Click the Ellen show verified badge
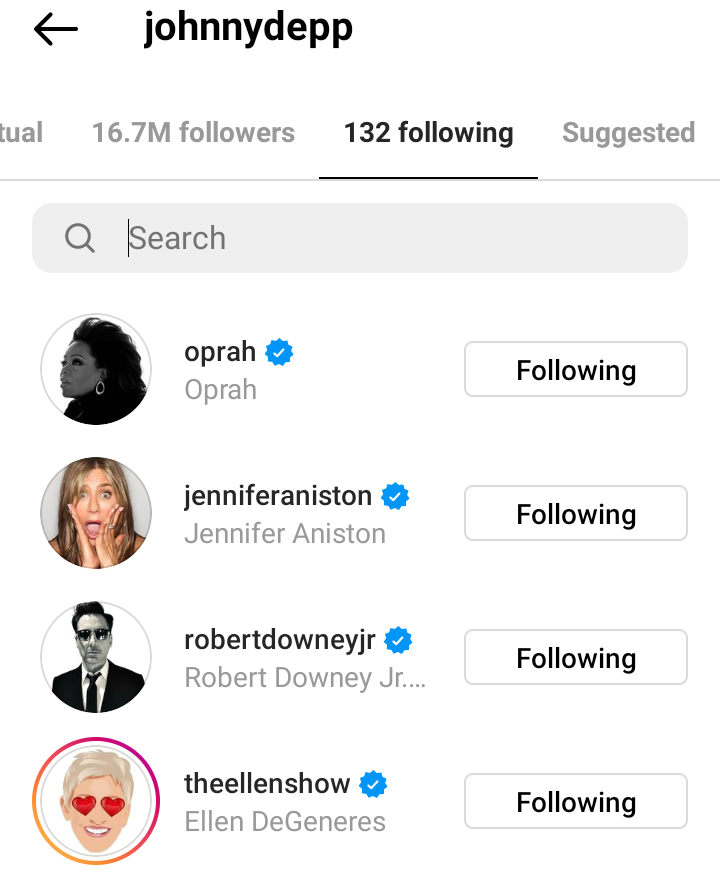 pyautogui.click(x=374, y=784)
